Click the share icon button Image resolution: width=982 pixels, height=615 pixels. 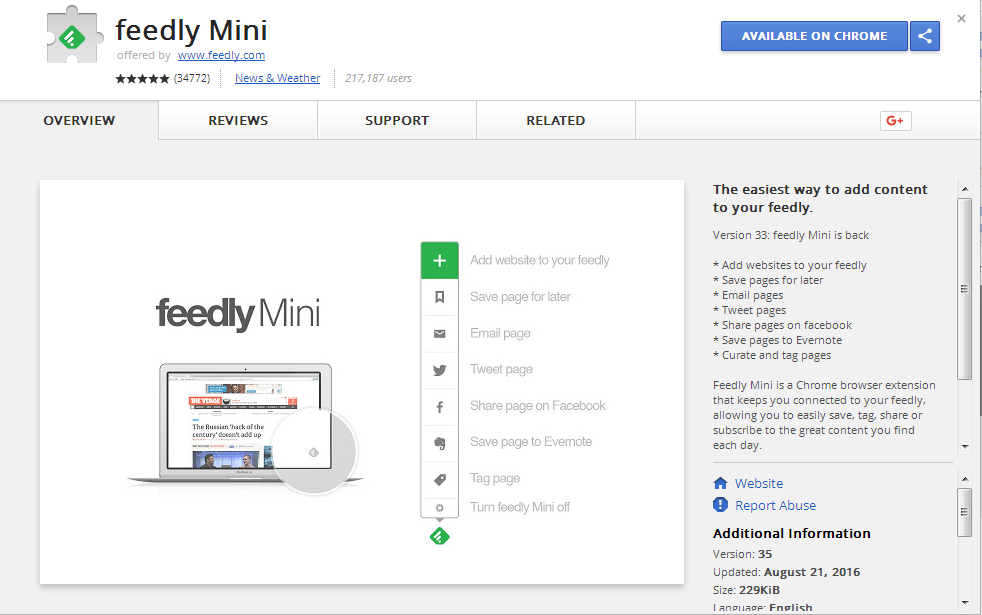(925, 36)
